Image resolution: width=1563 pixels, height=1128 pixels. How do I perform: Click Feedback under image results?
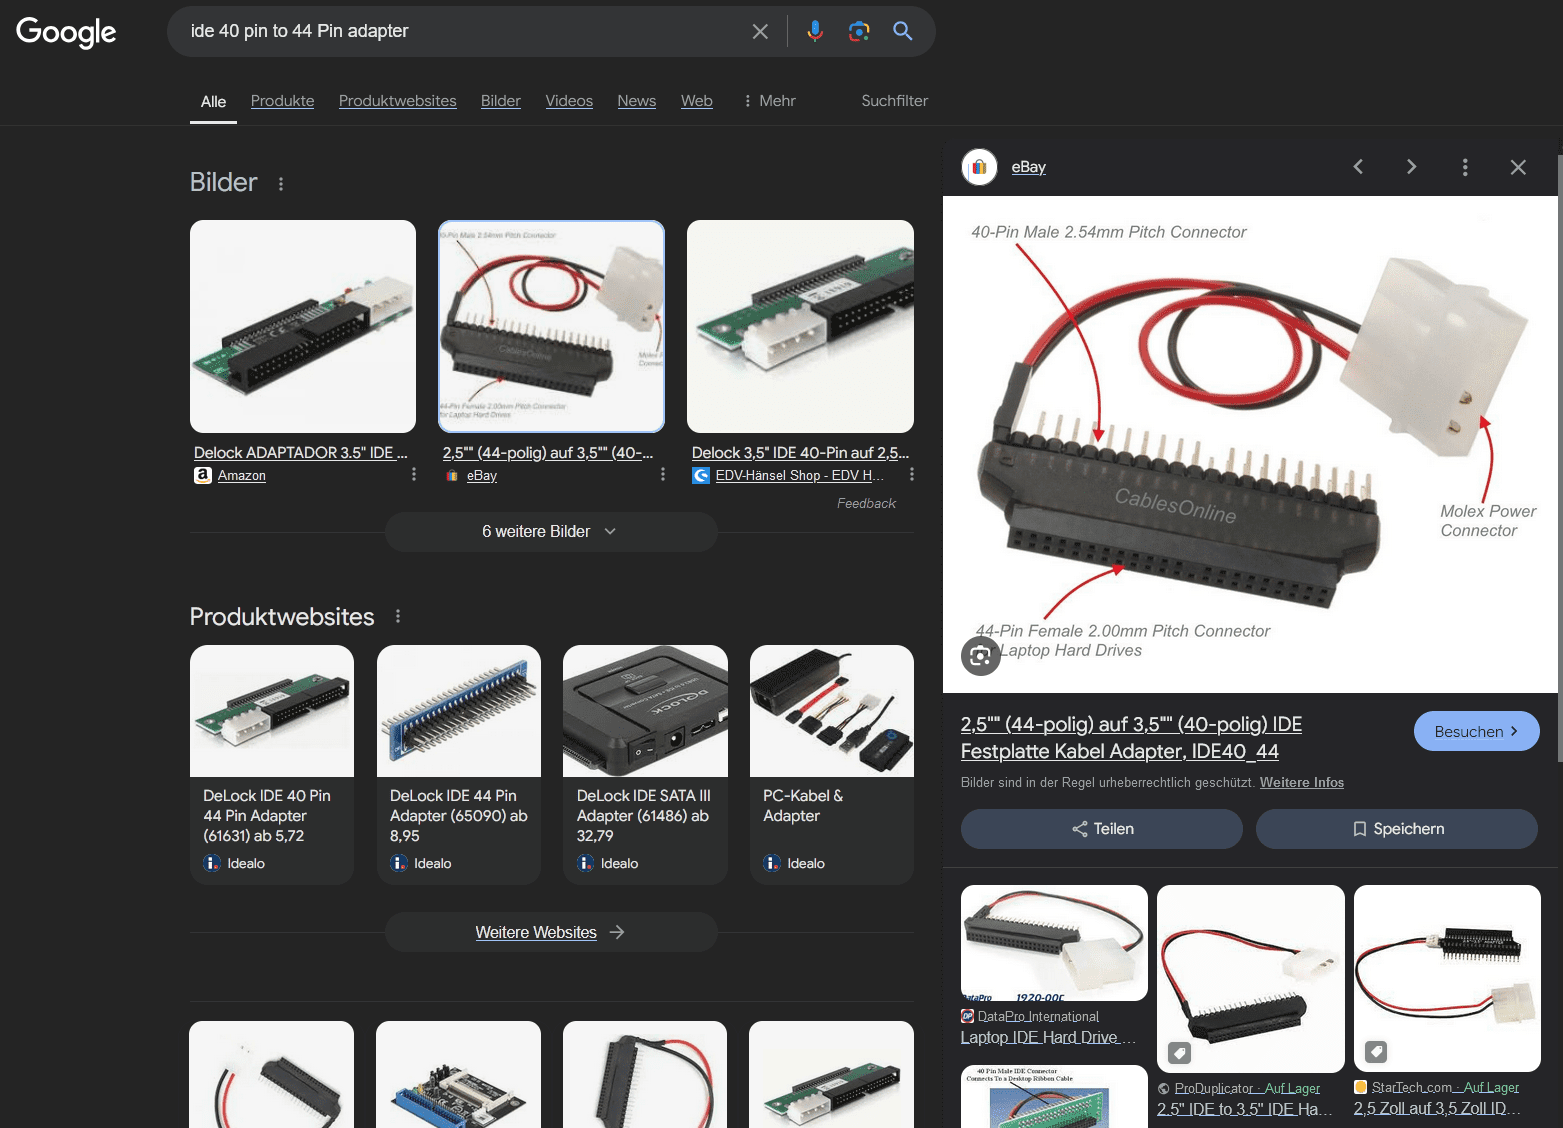click(866, 504)
